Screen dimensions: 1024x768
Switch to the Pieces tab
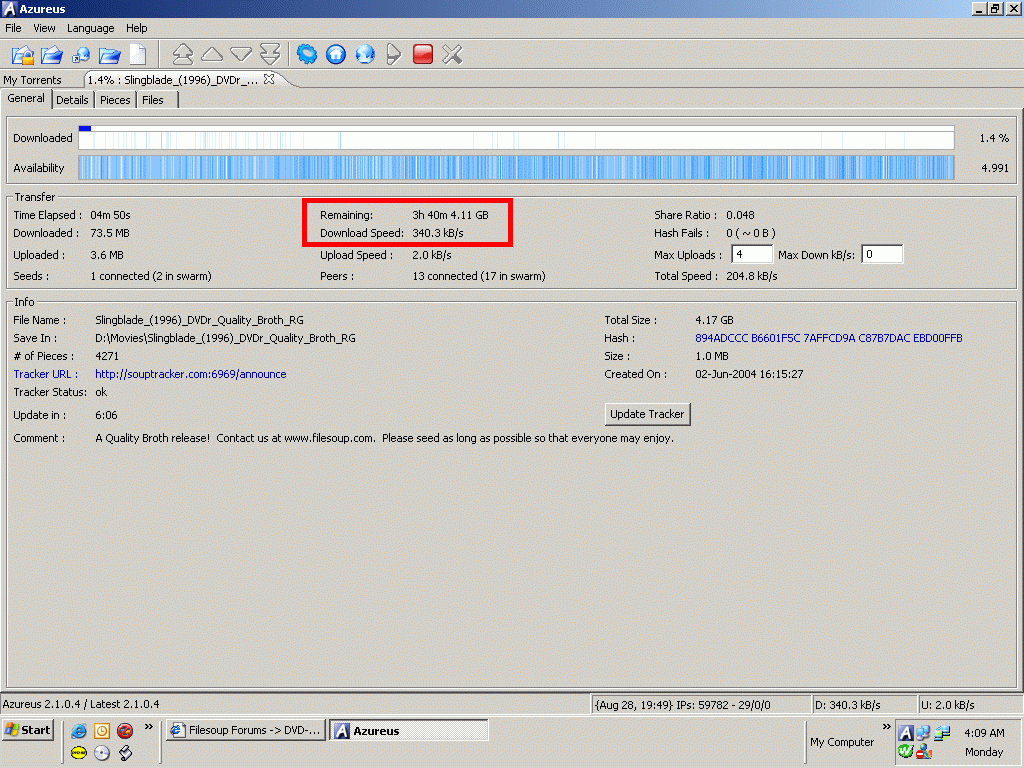[115, 100]
